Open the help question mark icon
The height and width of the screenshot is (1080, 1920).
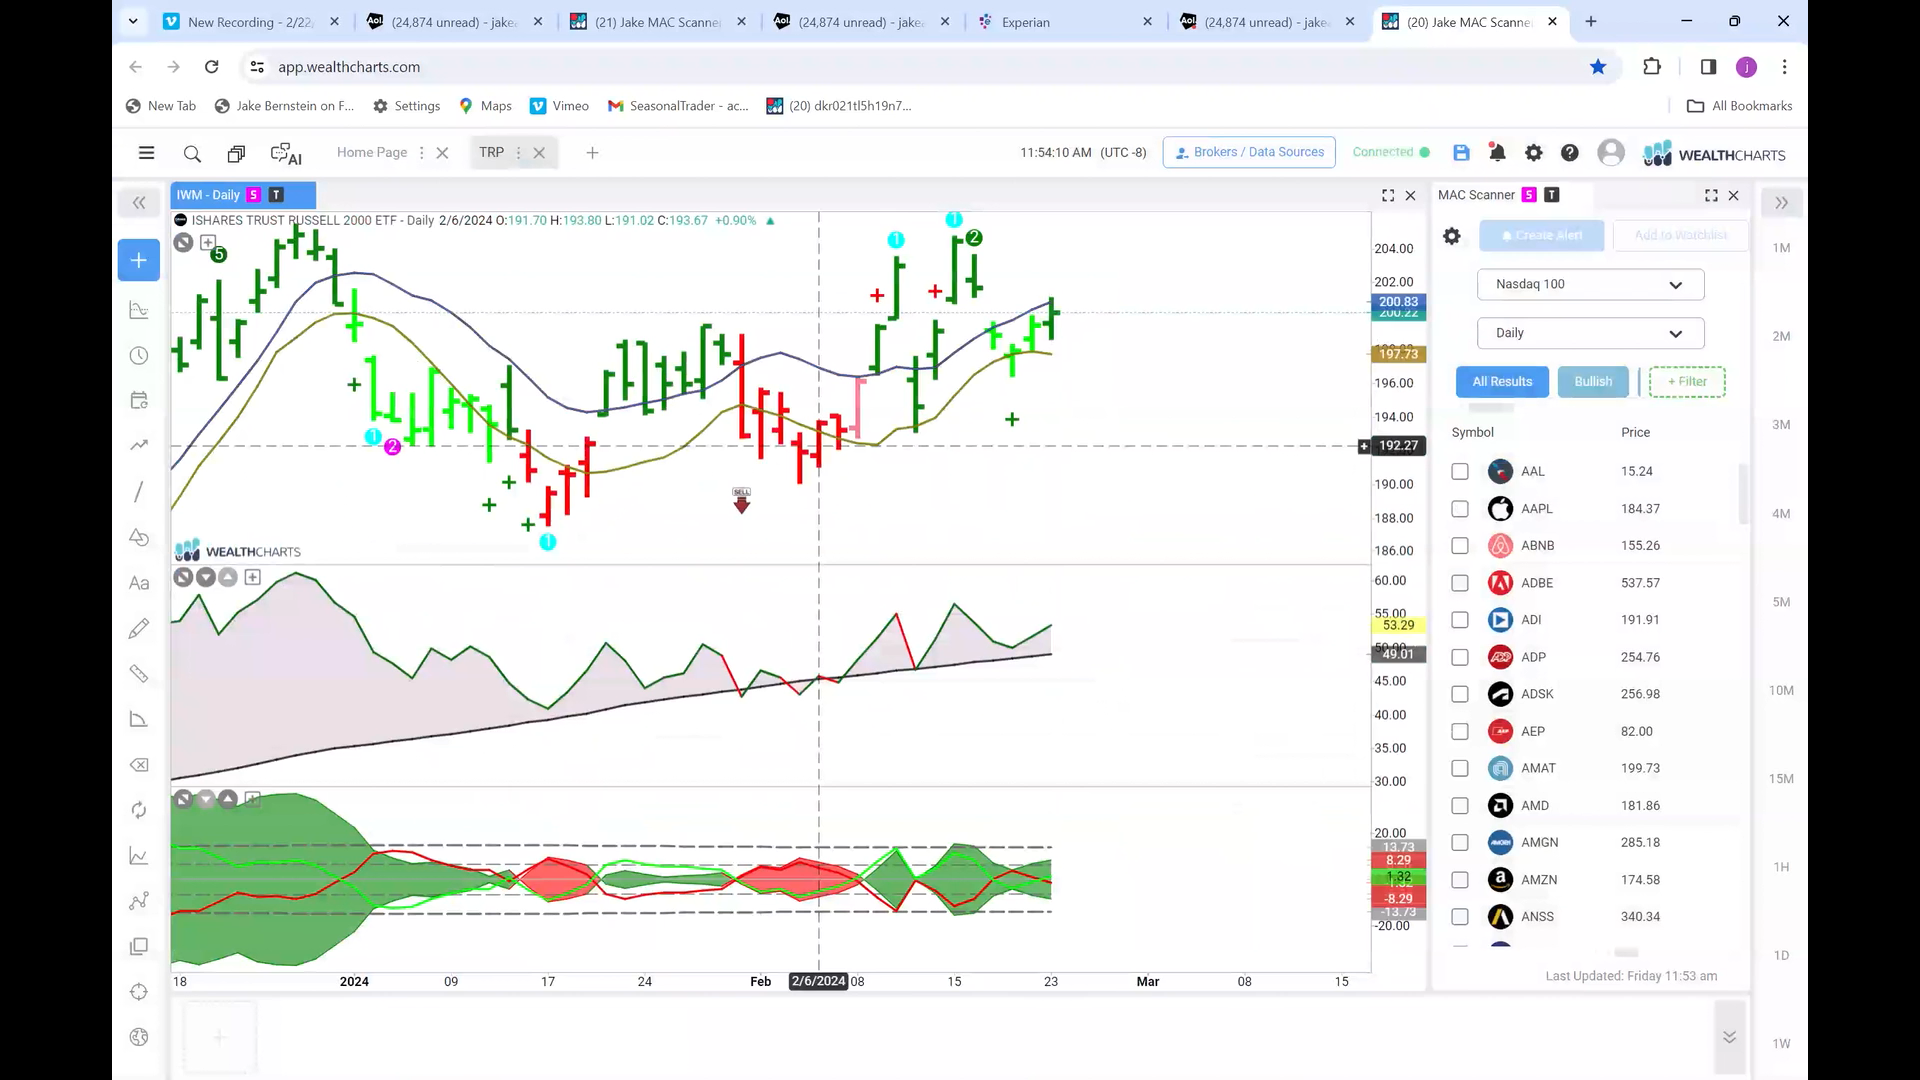[1570, 153]
